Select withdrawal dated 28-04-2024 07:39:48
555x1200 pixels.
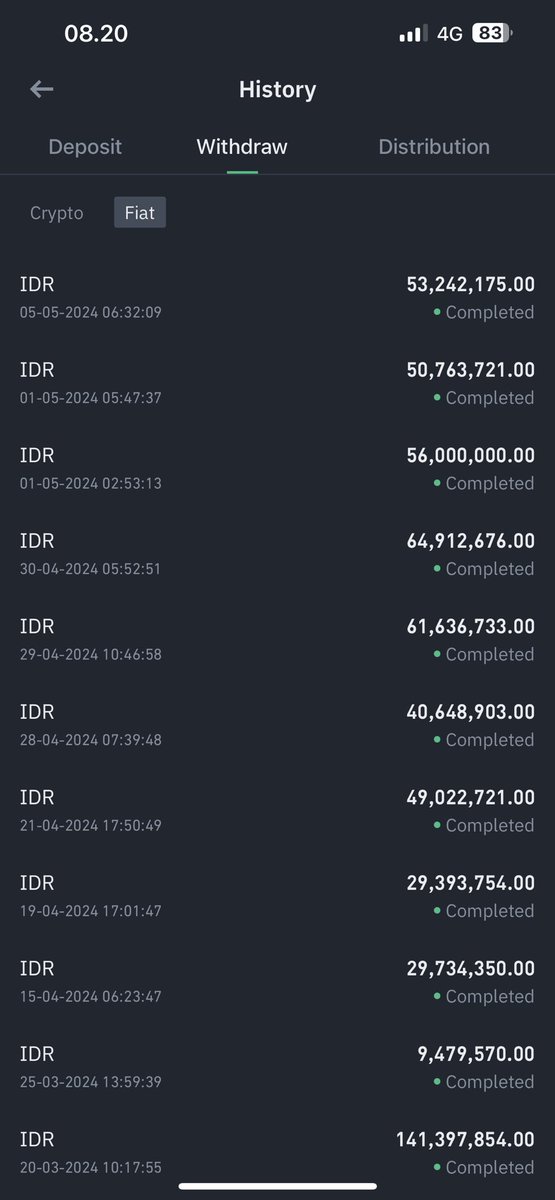(x=277, y=725)
